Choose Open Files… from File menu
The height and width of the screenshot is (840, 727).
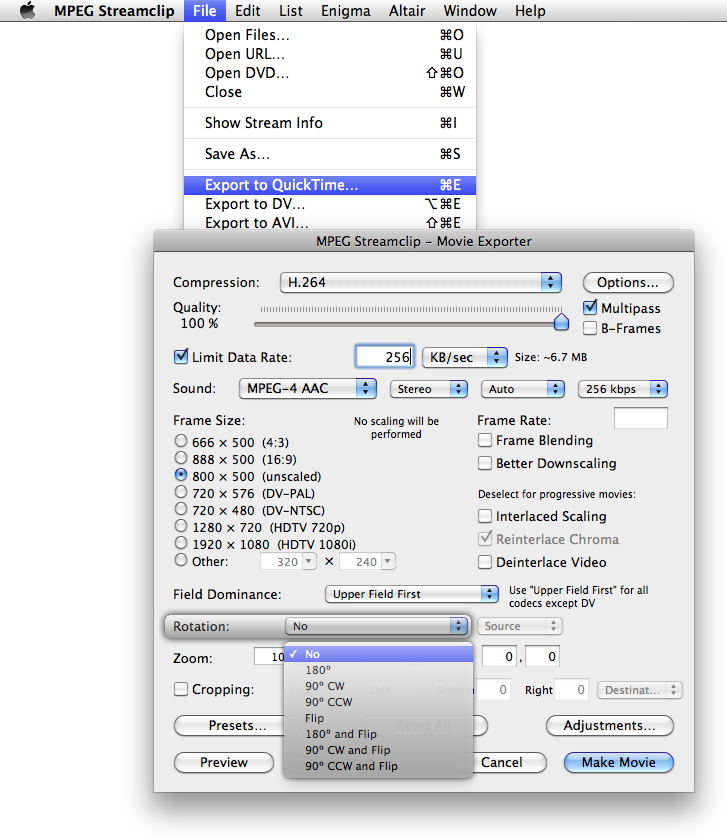coord(329,35)
